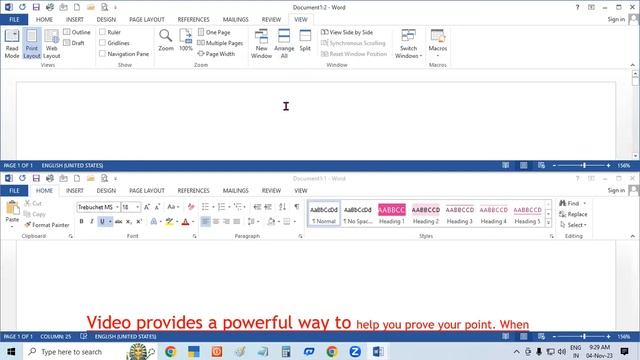The height and width of the screenshot is (360, 640).
Task: Open font color dropdown arrow
Action: (193, 222)
